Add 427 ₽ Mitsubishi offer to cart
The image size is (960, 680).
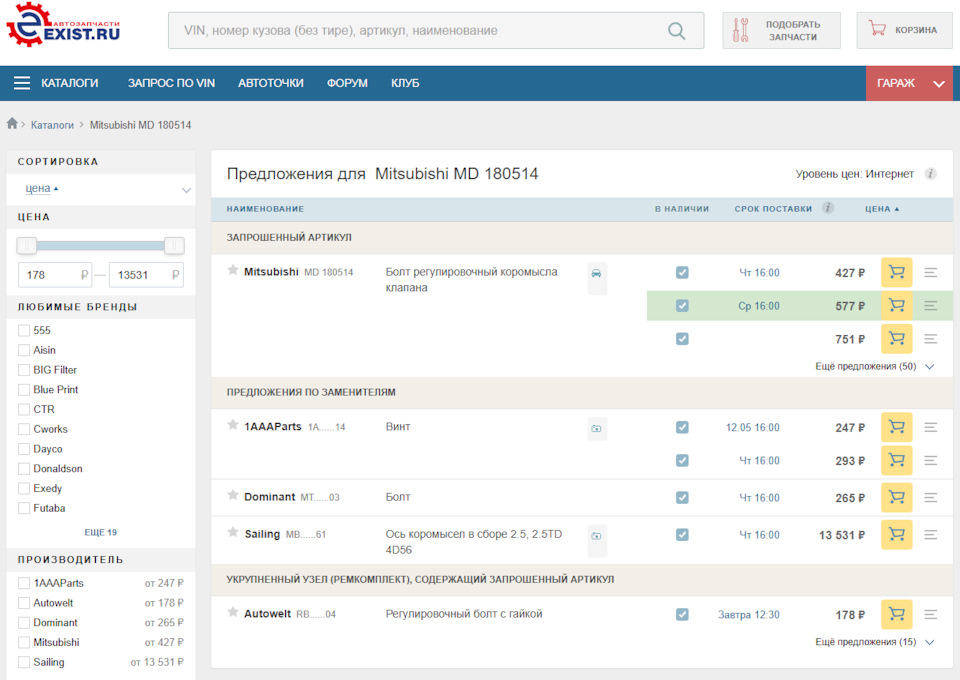tap(896, 272)
